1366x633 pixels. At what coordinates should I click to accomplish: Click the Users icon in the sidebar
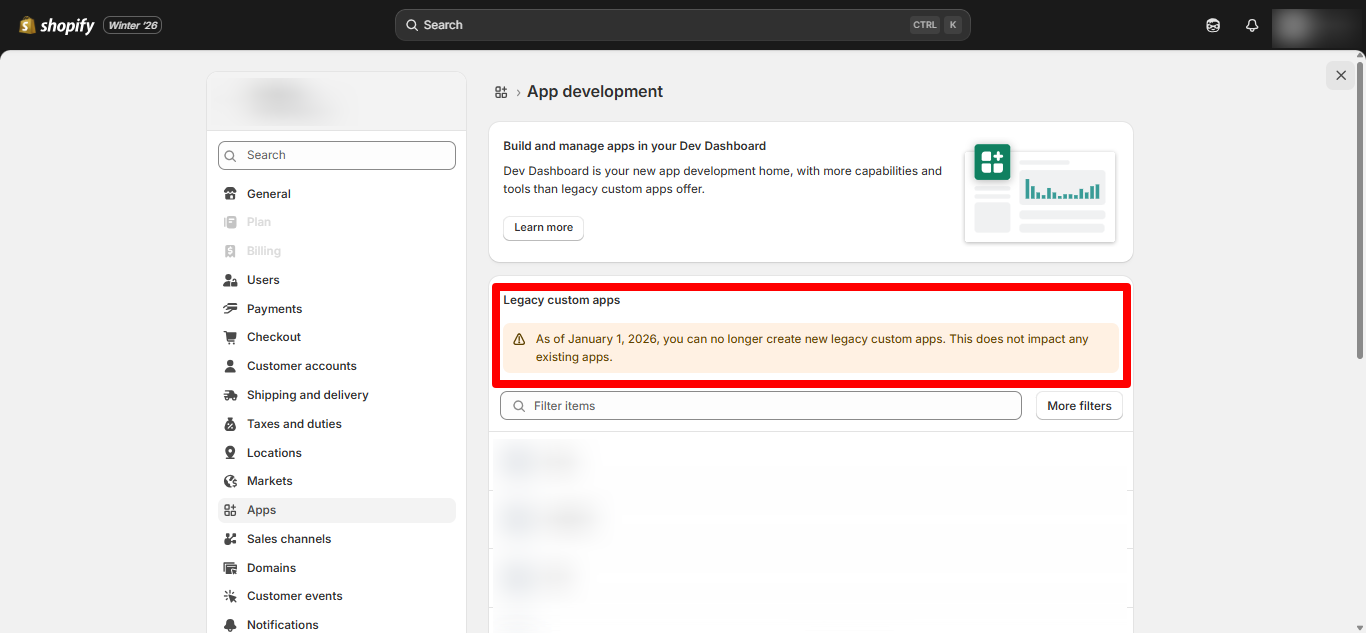231,279
